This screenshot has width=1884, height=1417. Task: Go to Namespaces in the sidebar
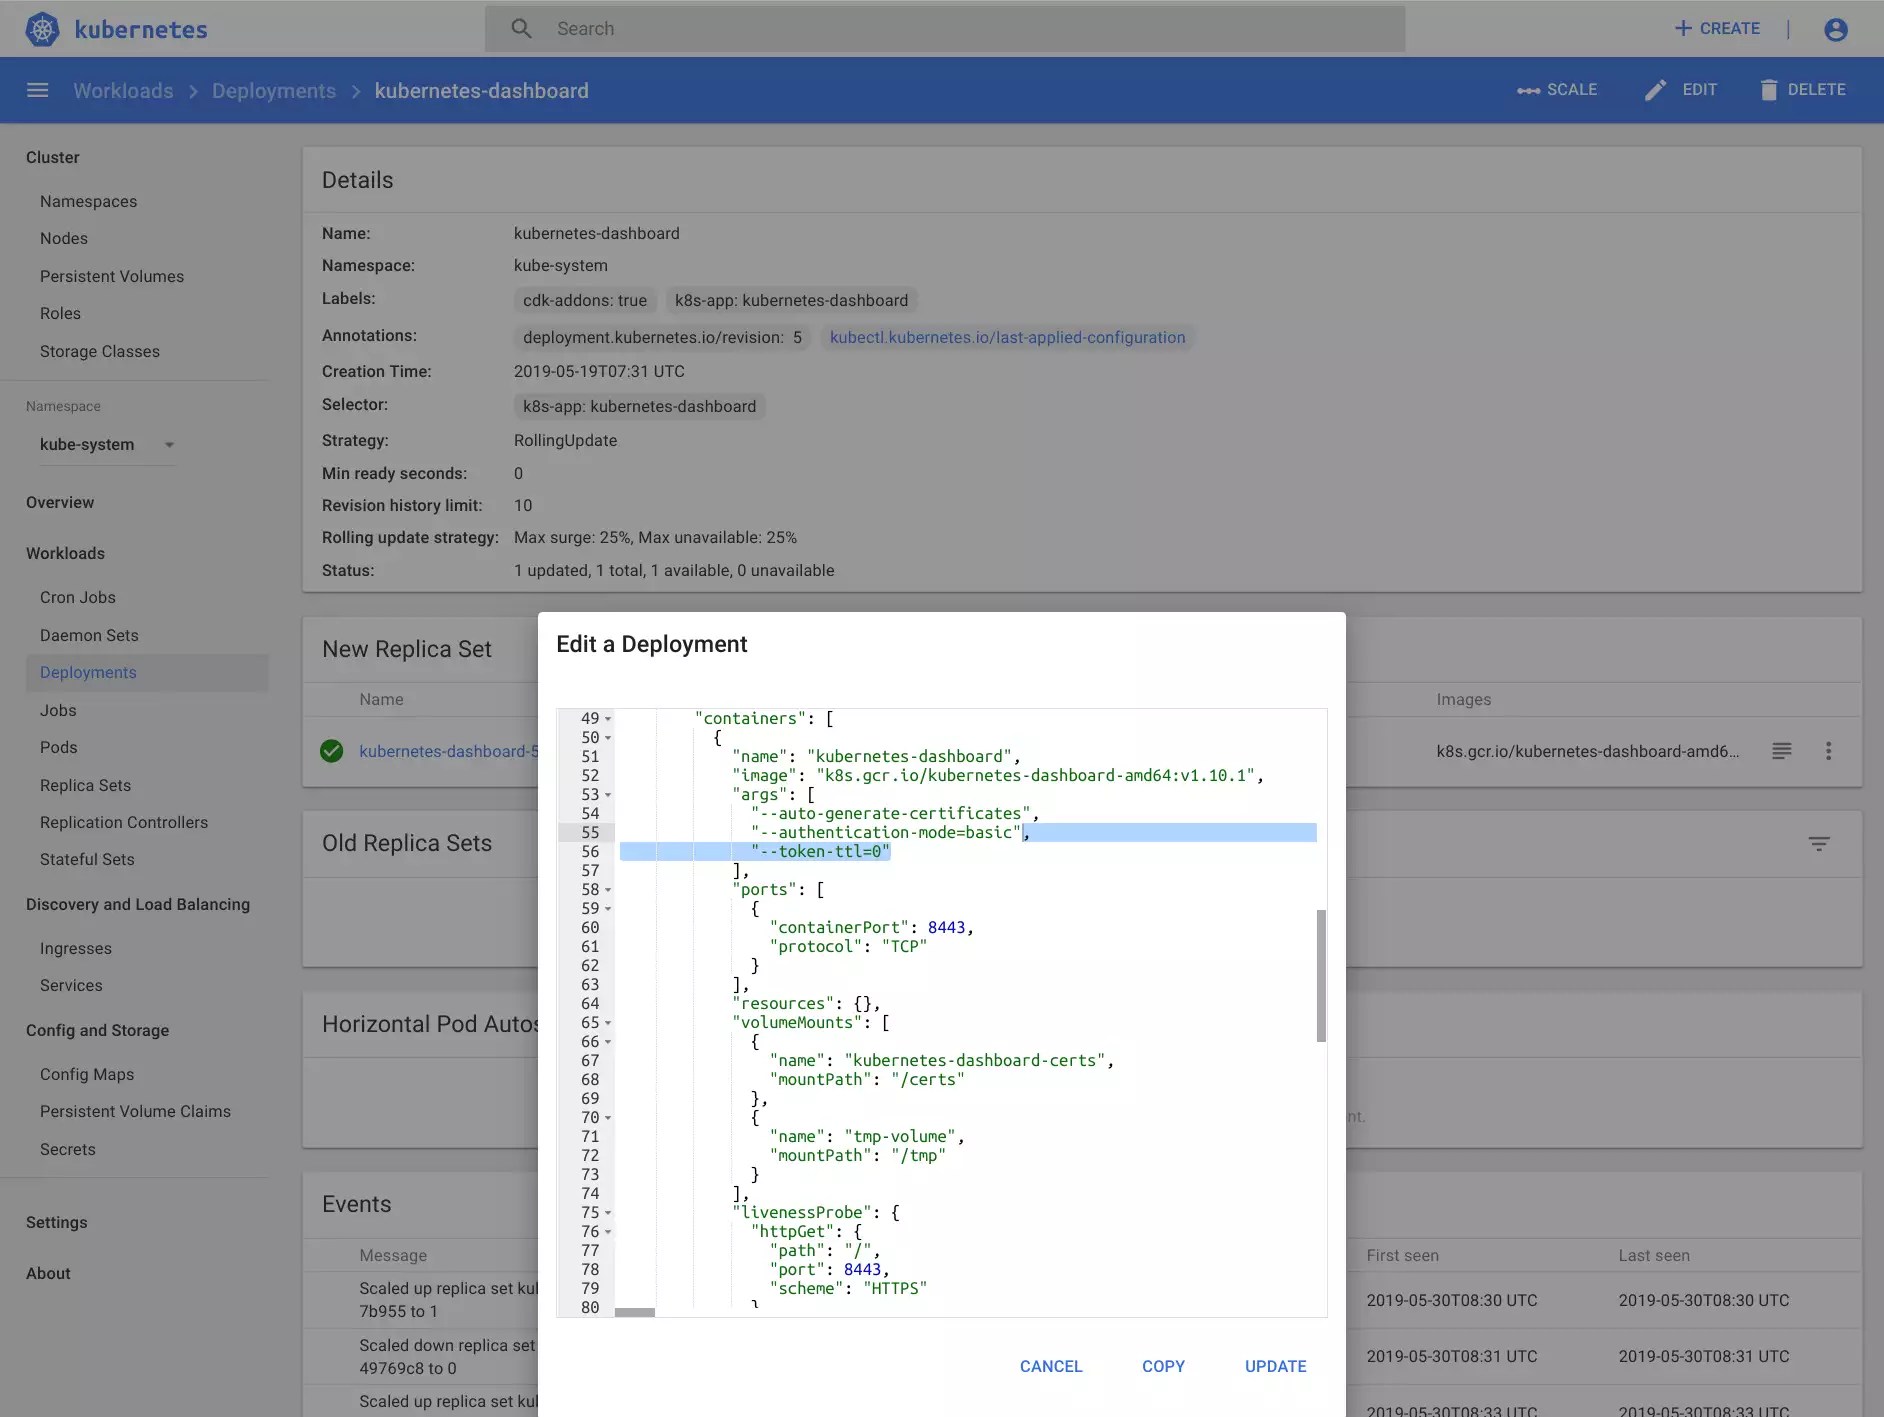point(88,201)
